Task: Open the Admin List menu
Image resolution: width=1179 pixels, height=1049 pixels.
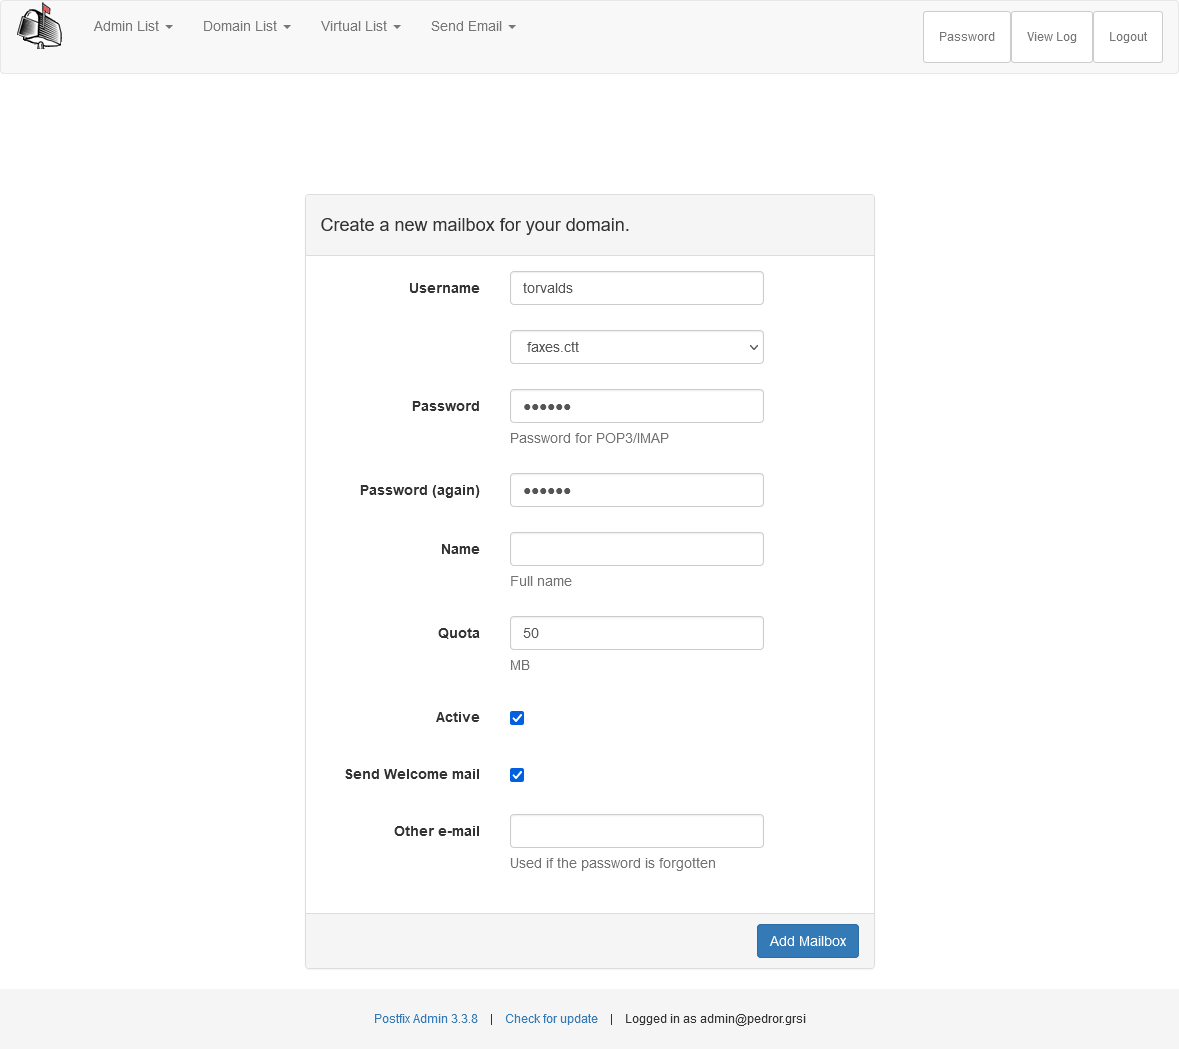Action: pos(132,26)
